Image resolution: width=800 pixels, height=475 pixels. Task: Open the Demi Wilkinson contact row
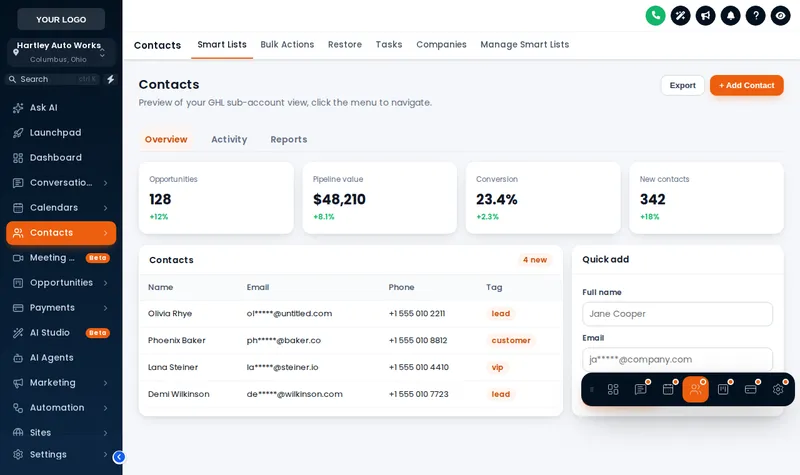[x=351, y=394]
